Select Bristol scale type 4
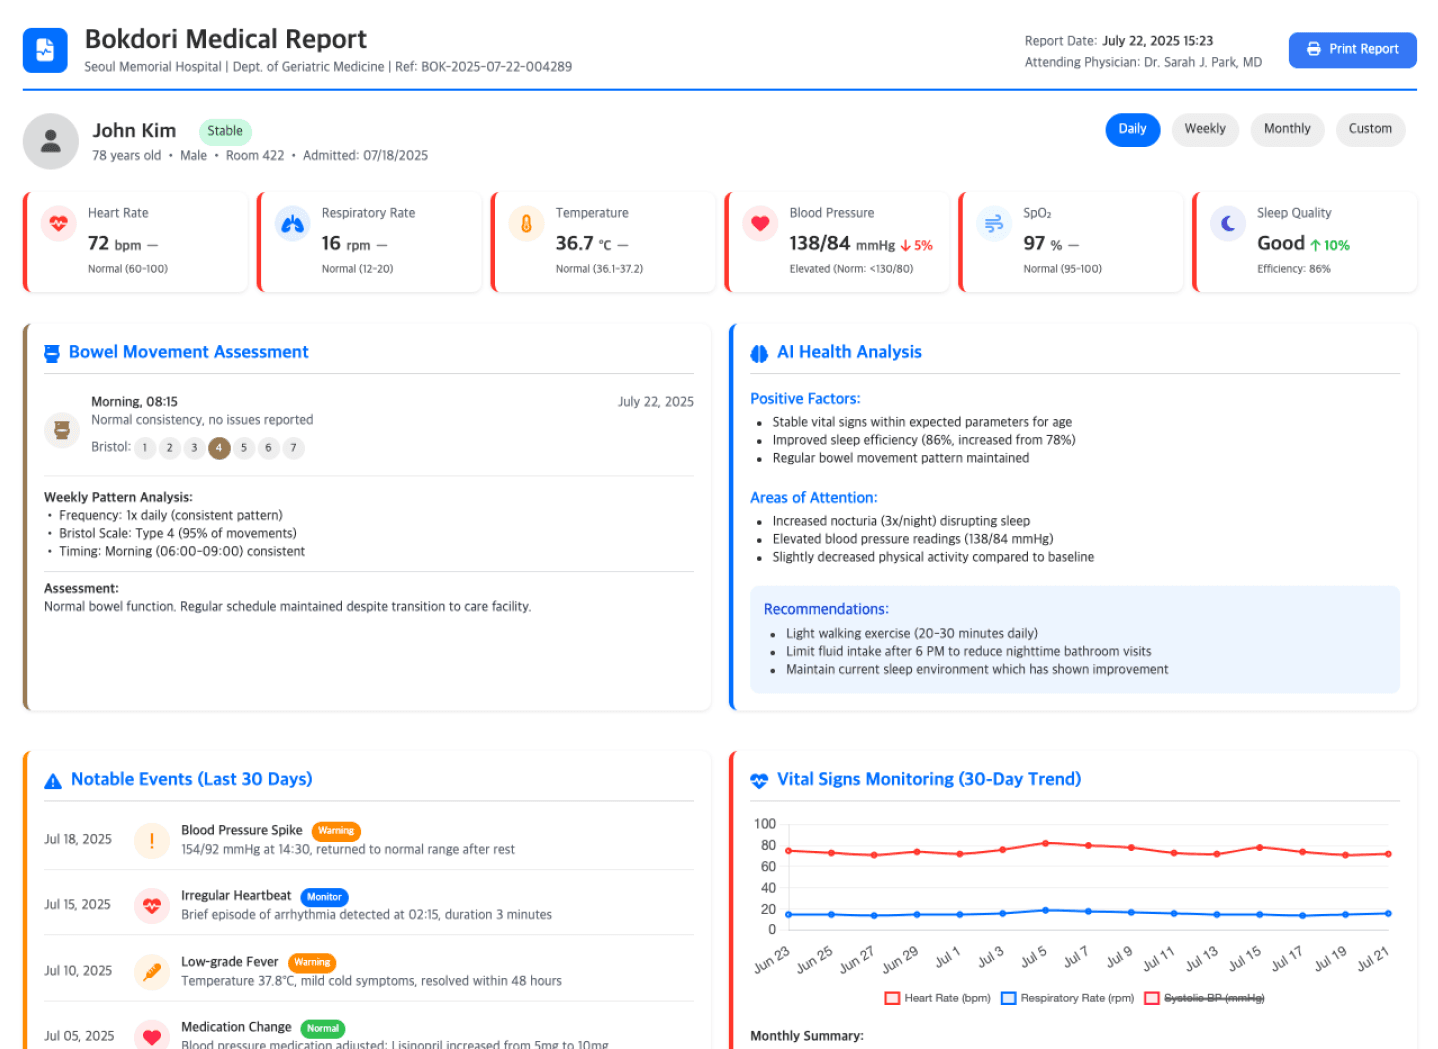 [x=219, y=448]
